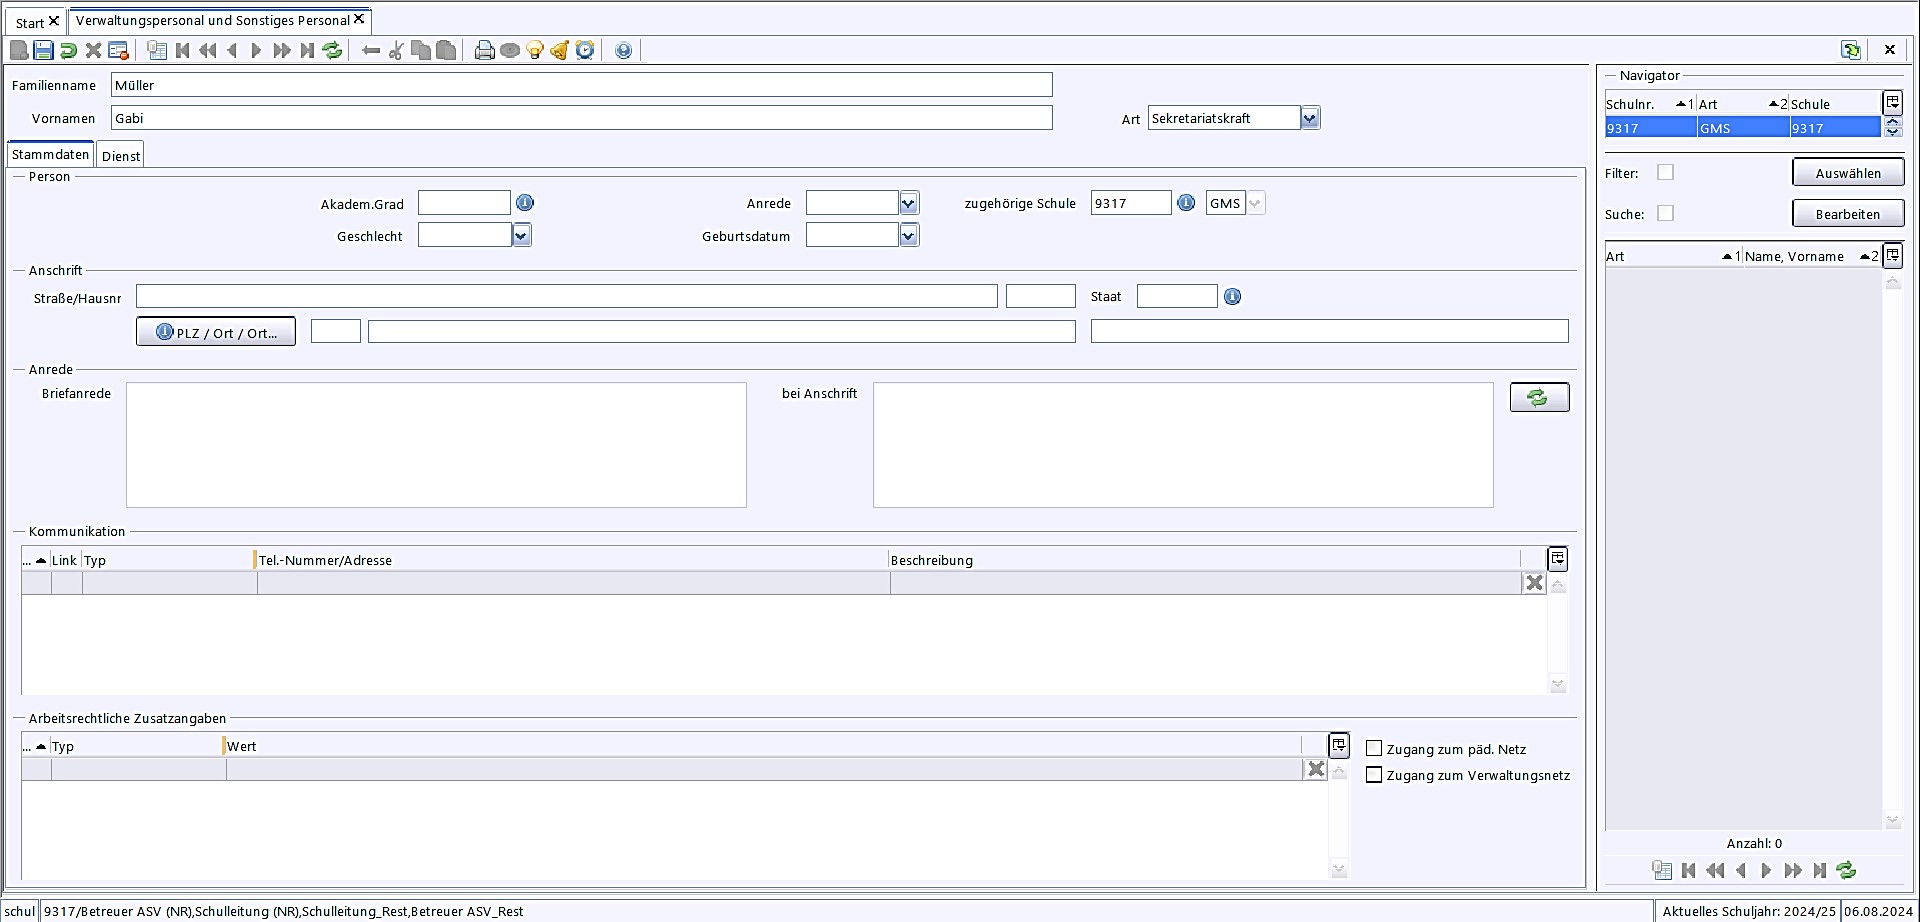Enable Zugang zum päd. Netz checkbox

click(x=1374, y=748)
